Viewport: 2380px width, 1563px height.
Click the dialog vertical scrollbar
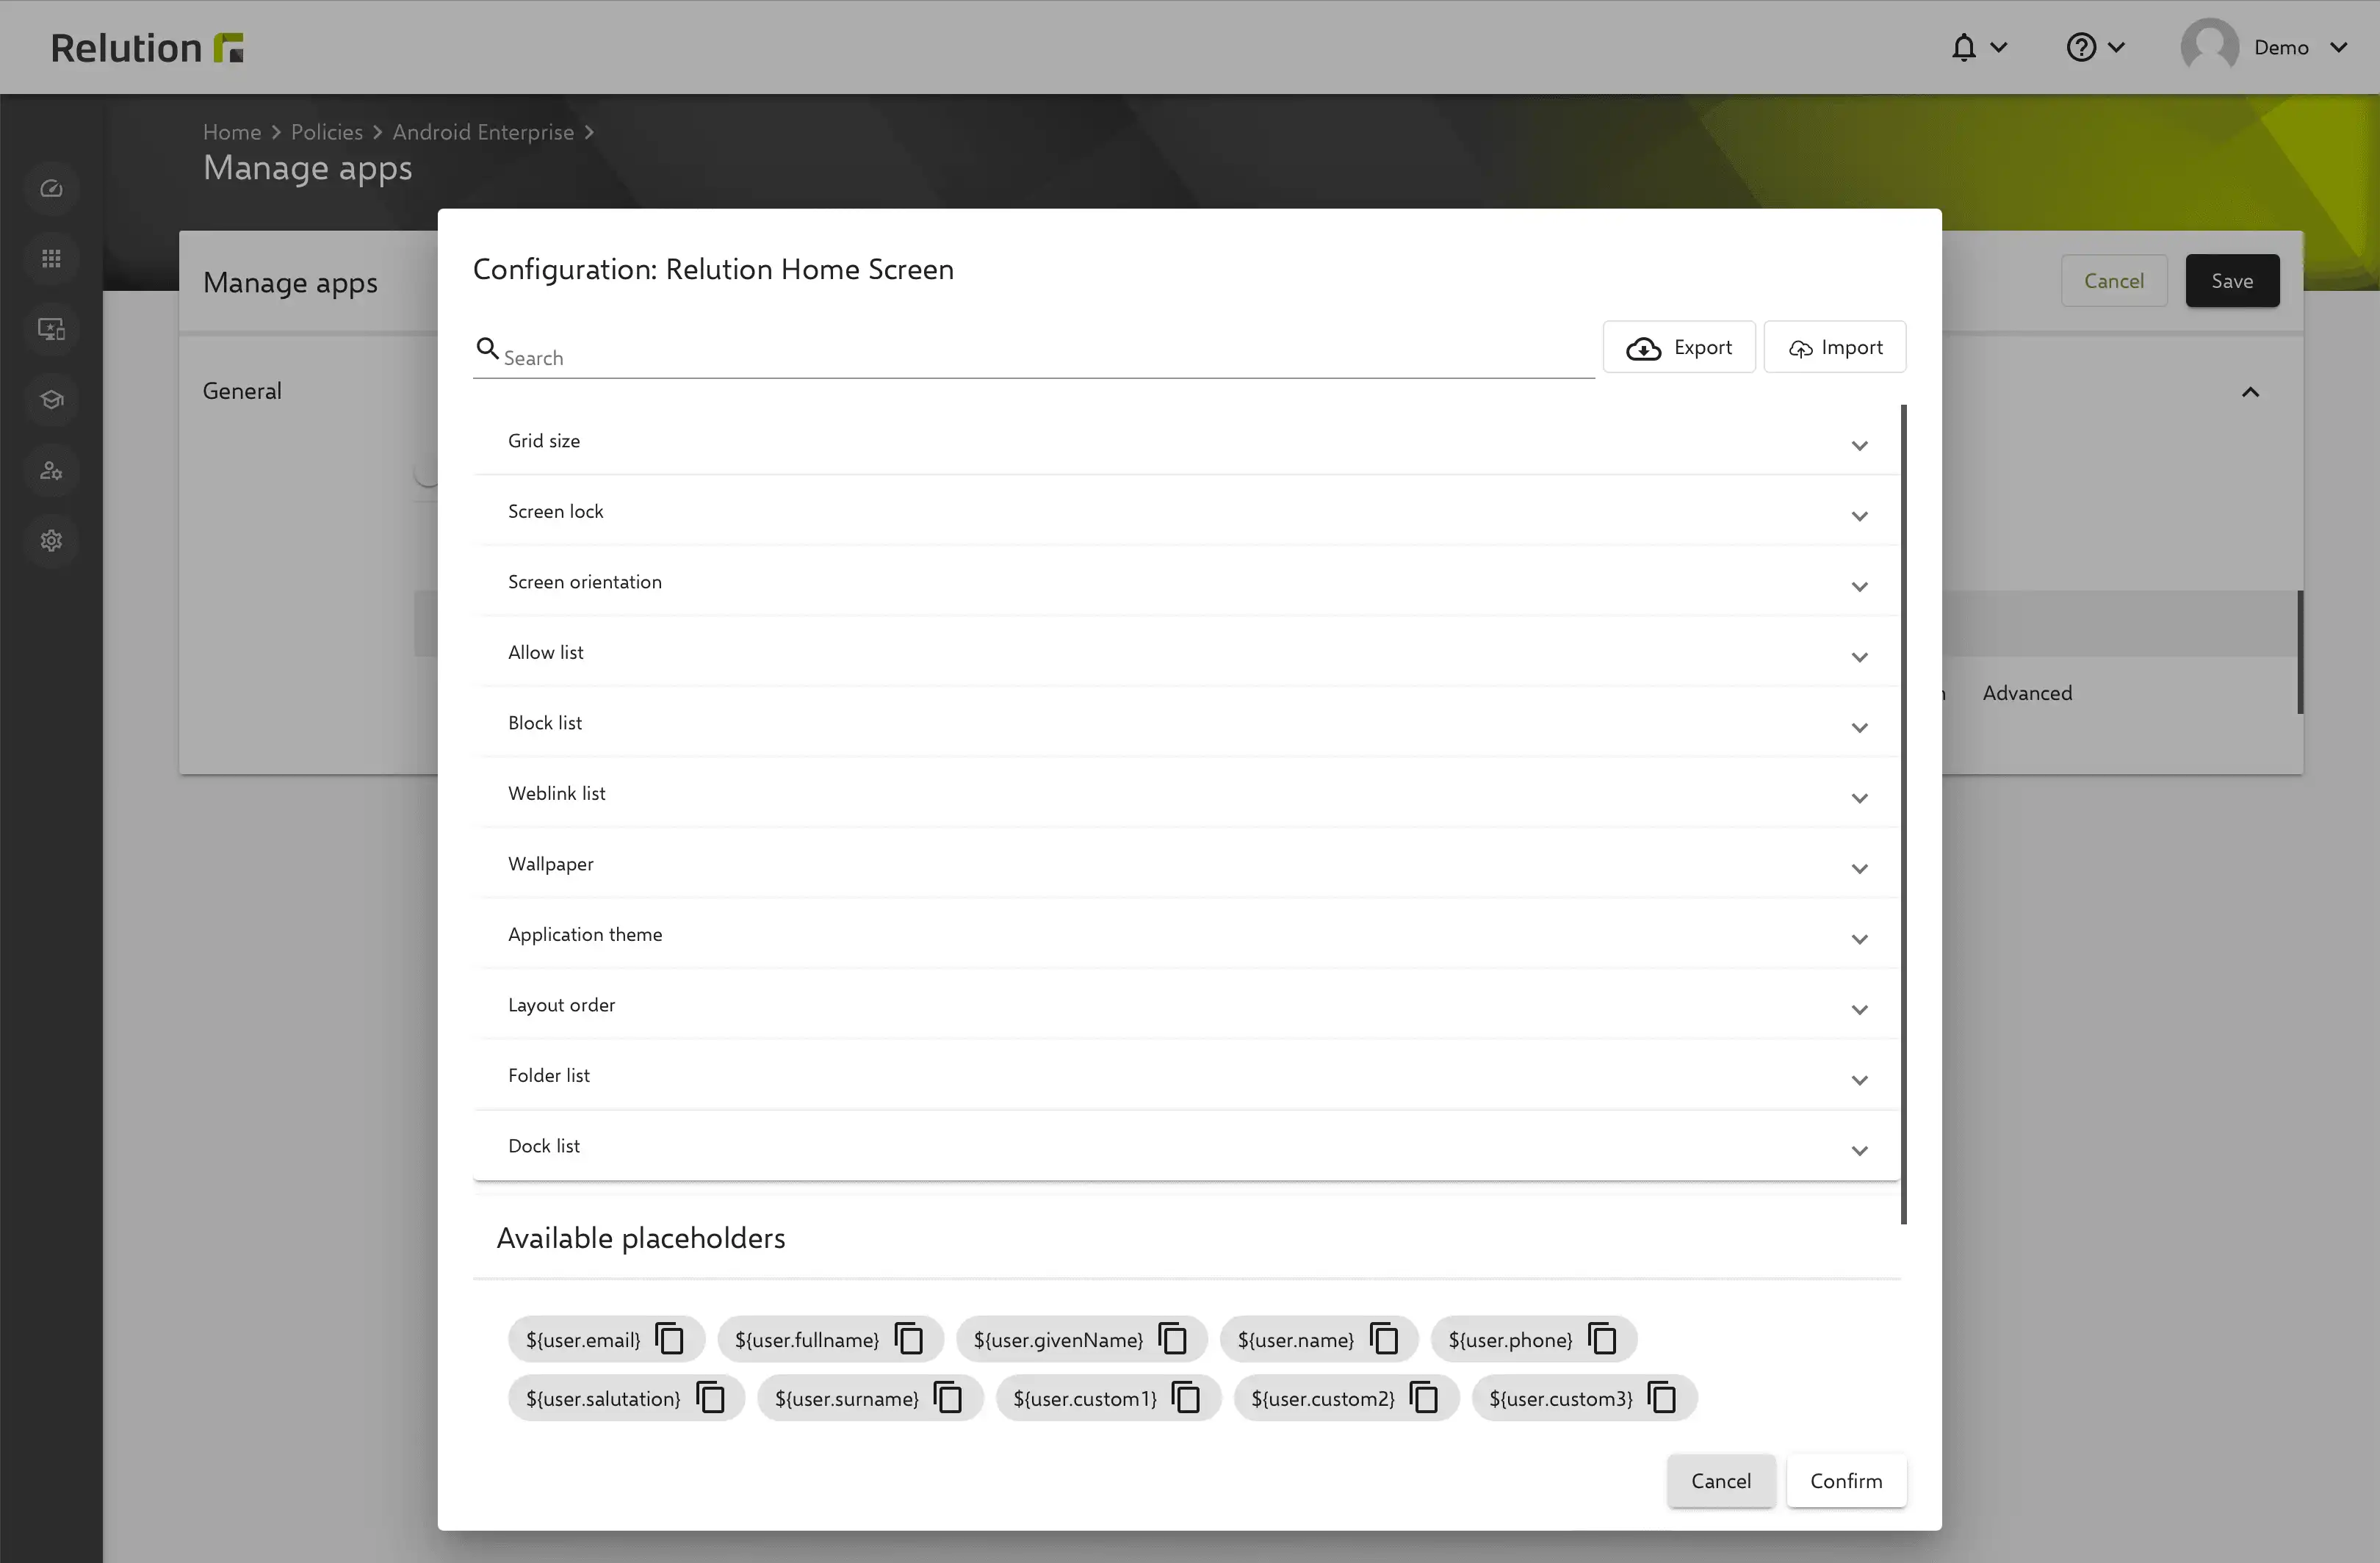1903,814
